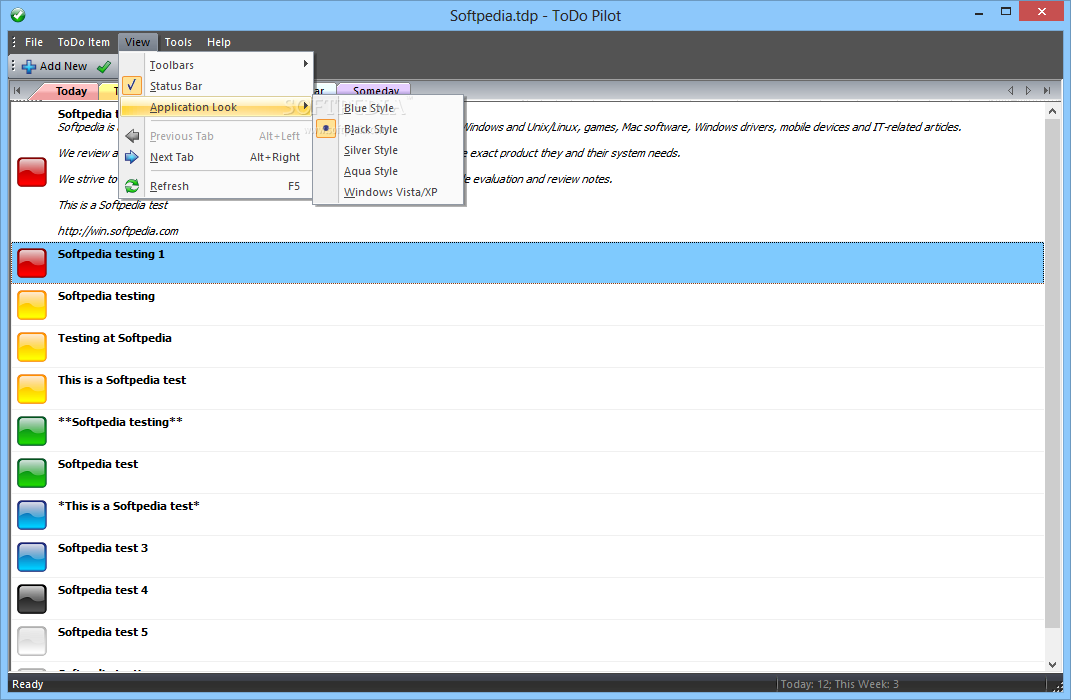Choose Windows Vista/XP application look
Screen dimensions: 1071x700
pyautogui.click(x=389, y=193)
